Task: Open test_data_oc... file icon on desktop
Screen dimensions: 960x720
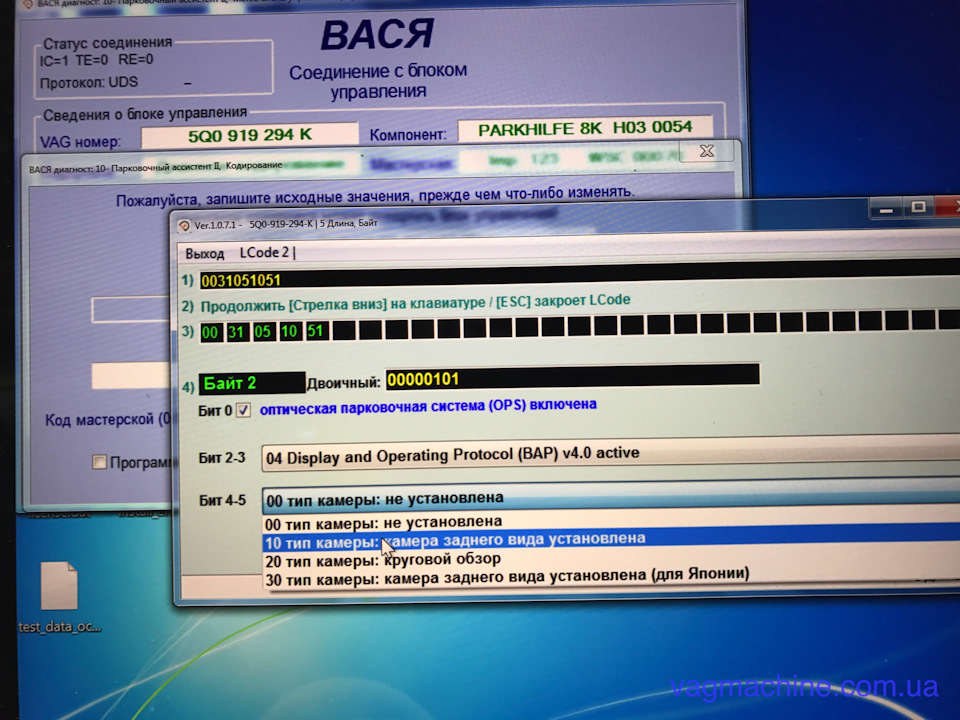Action: (x=59, y=596)
